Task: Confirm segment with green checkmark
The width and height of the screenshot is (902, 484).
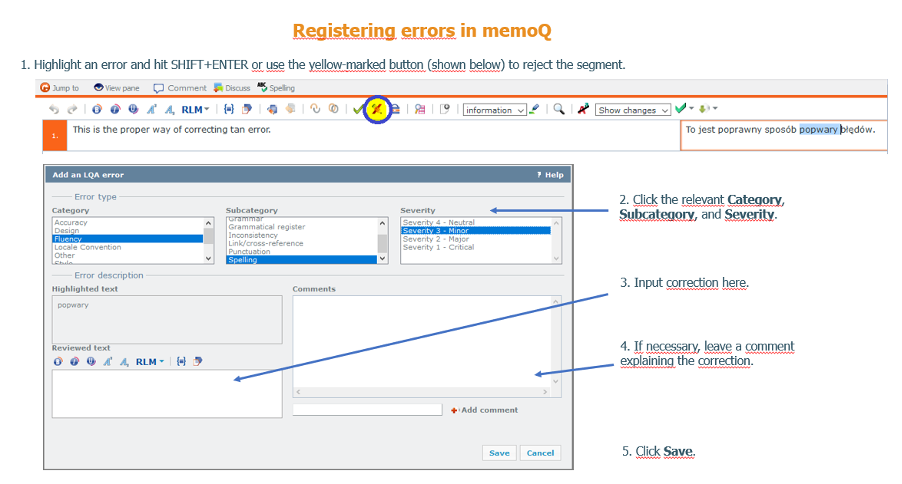Action: [358, 109]
